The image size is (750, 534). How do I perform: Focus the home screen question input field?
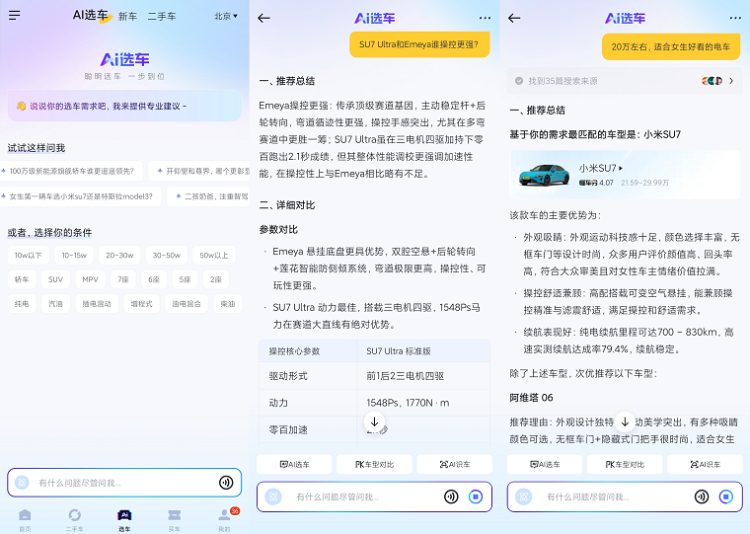click(x=124, y=482)
